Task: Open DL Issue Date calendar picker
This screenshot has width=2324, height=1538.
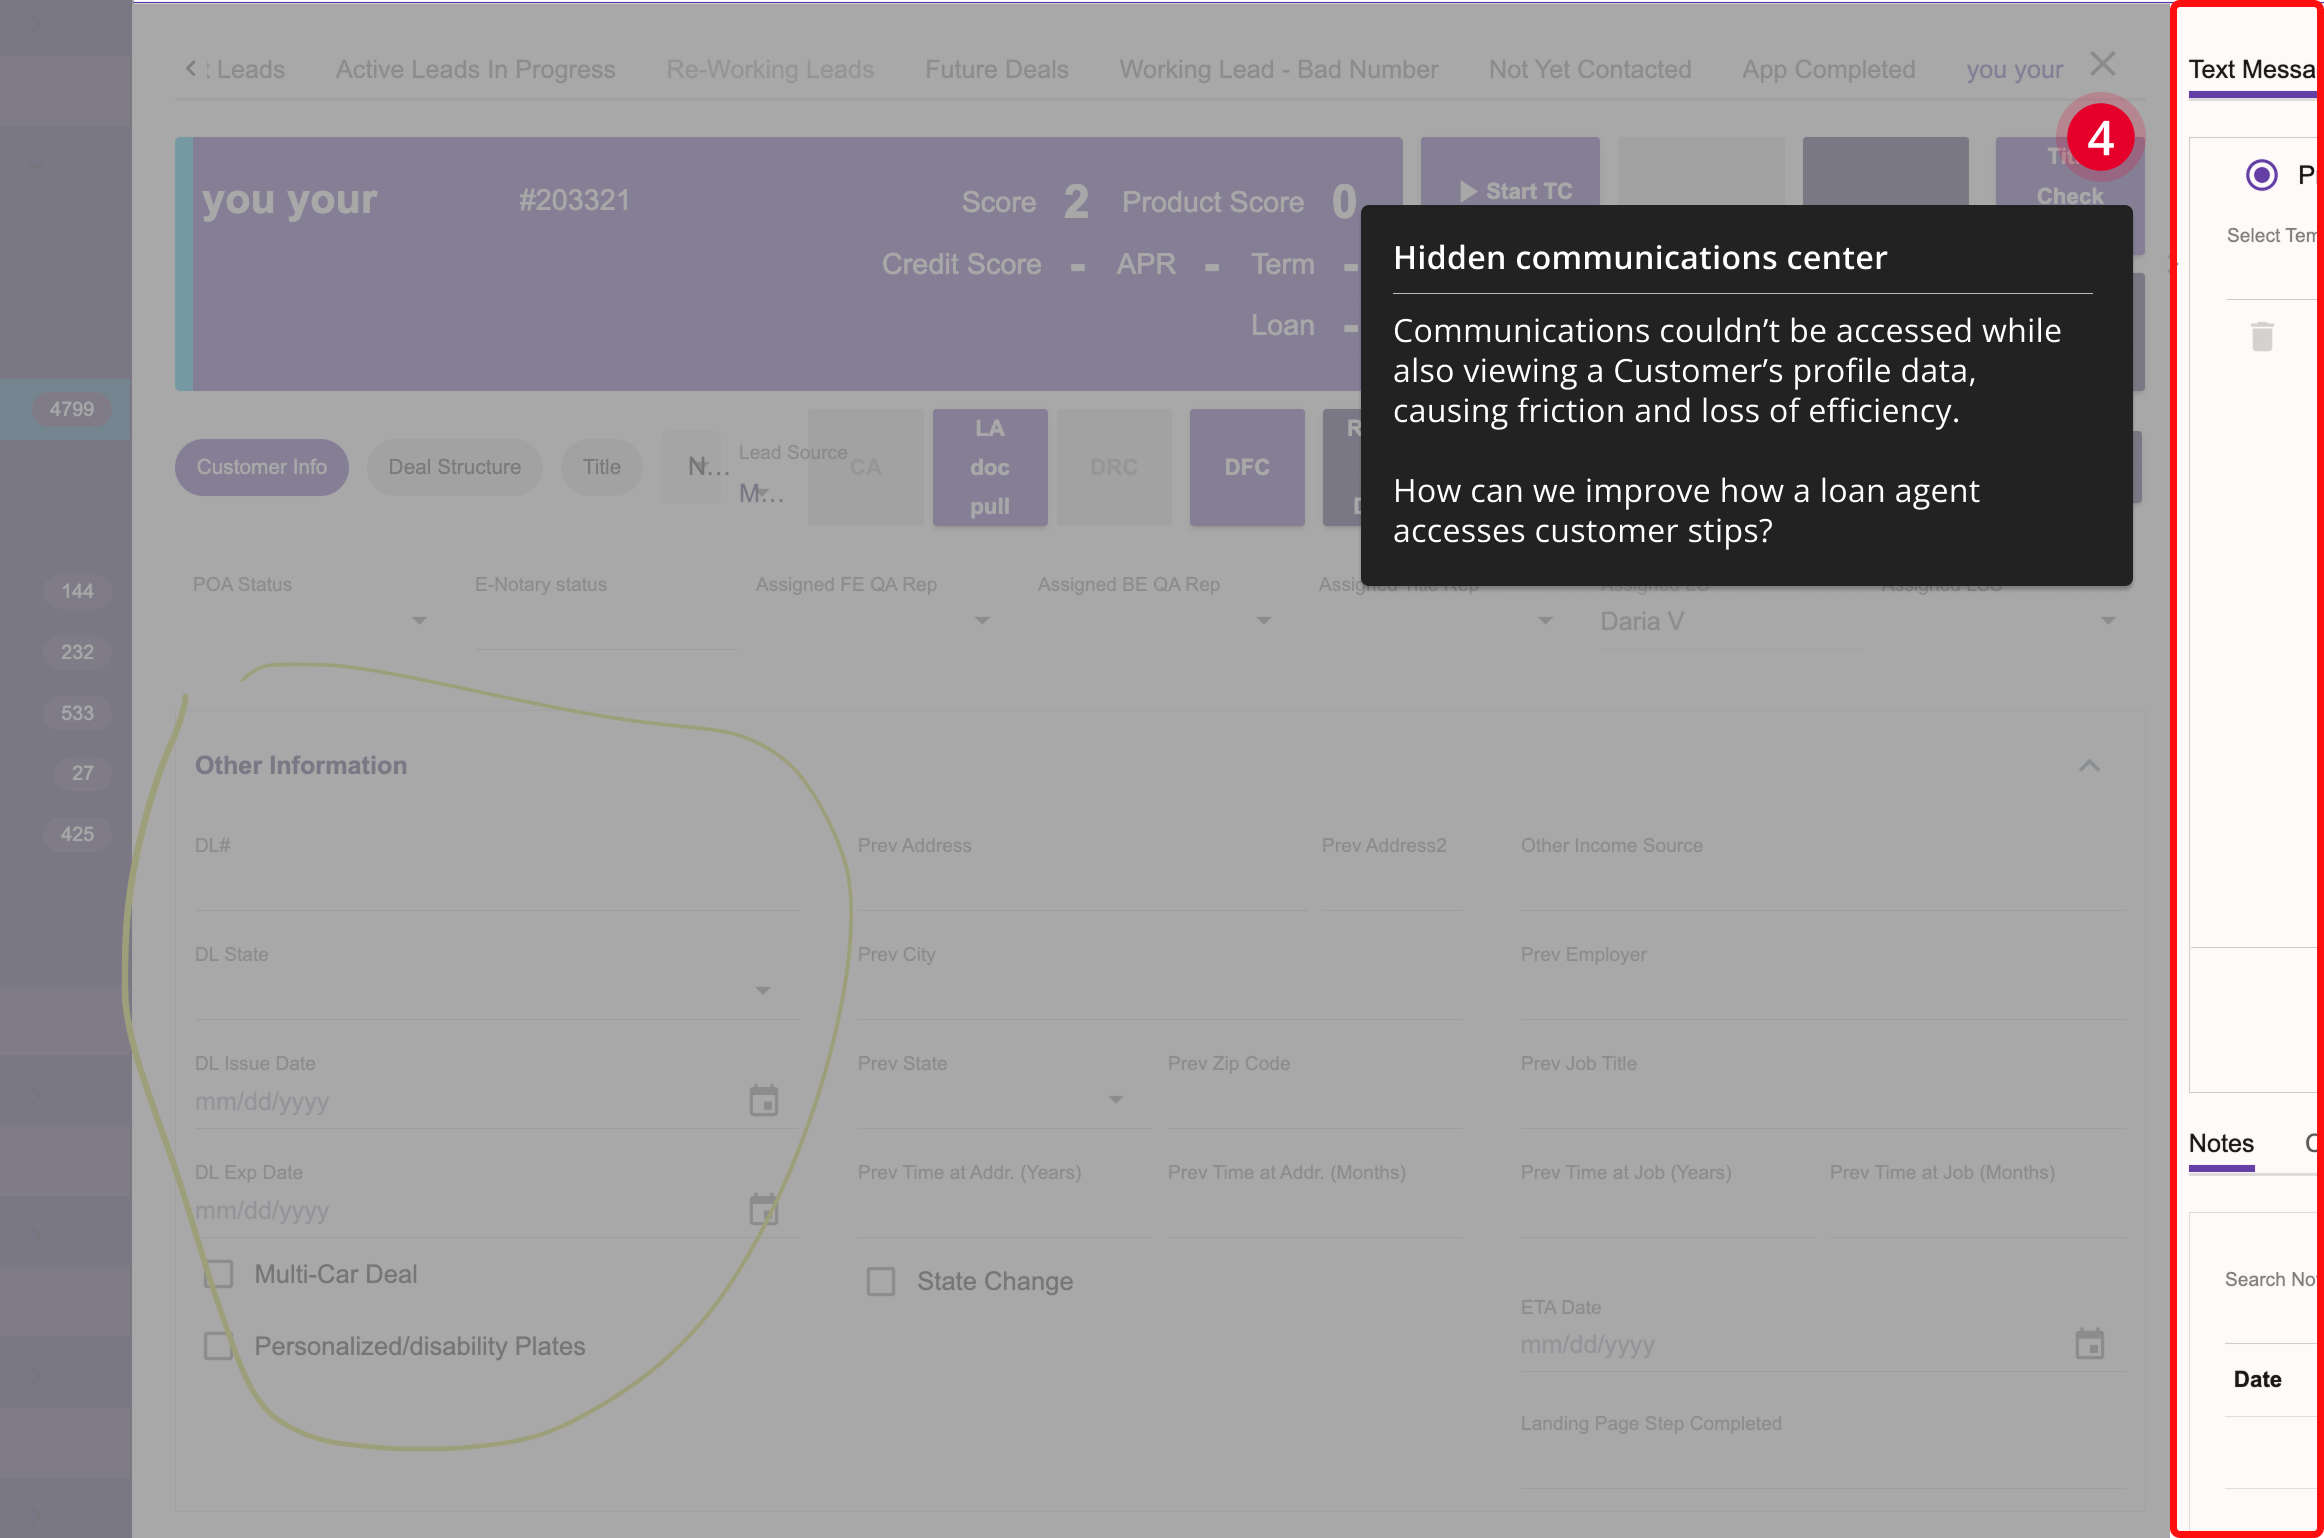Action: [764, 1100]
